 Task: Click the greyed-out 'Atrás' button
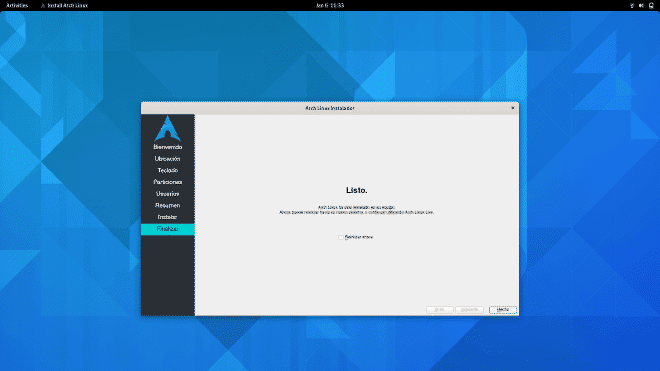(439, 310)
